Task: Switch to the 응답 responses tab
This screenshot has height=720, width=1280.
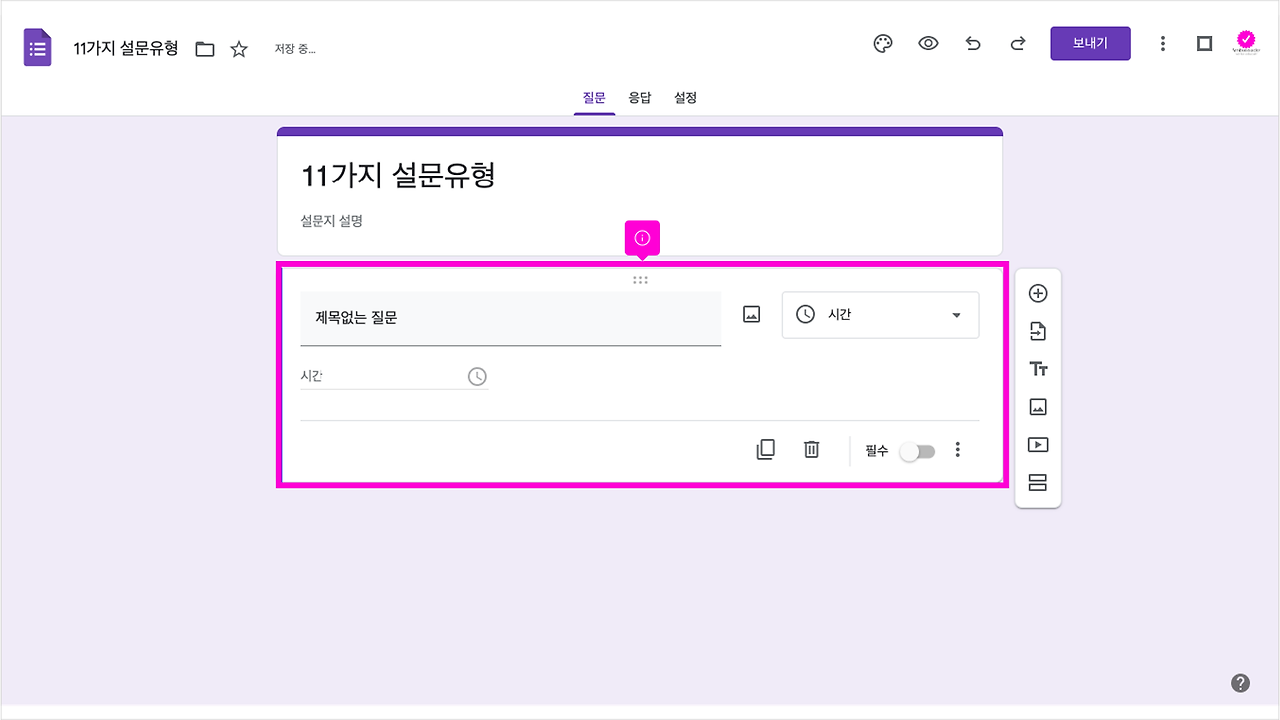Action: coord(640,97)
